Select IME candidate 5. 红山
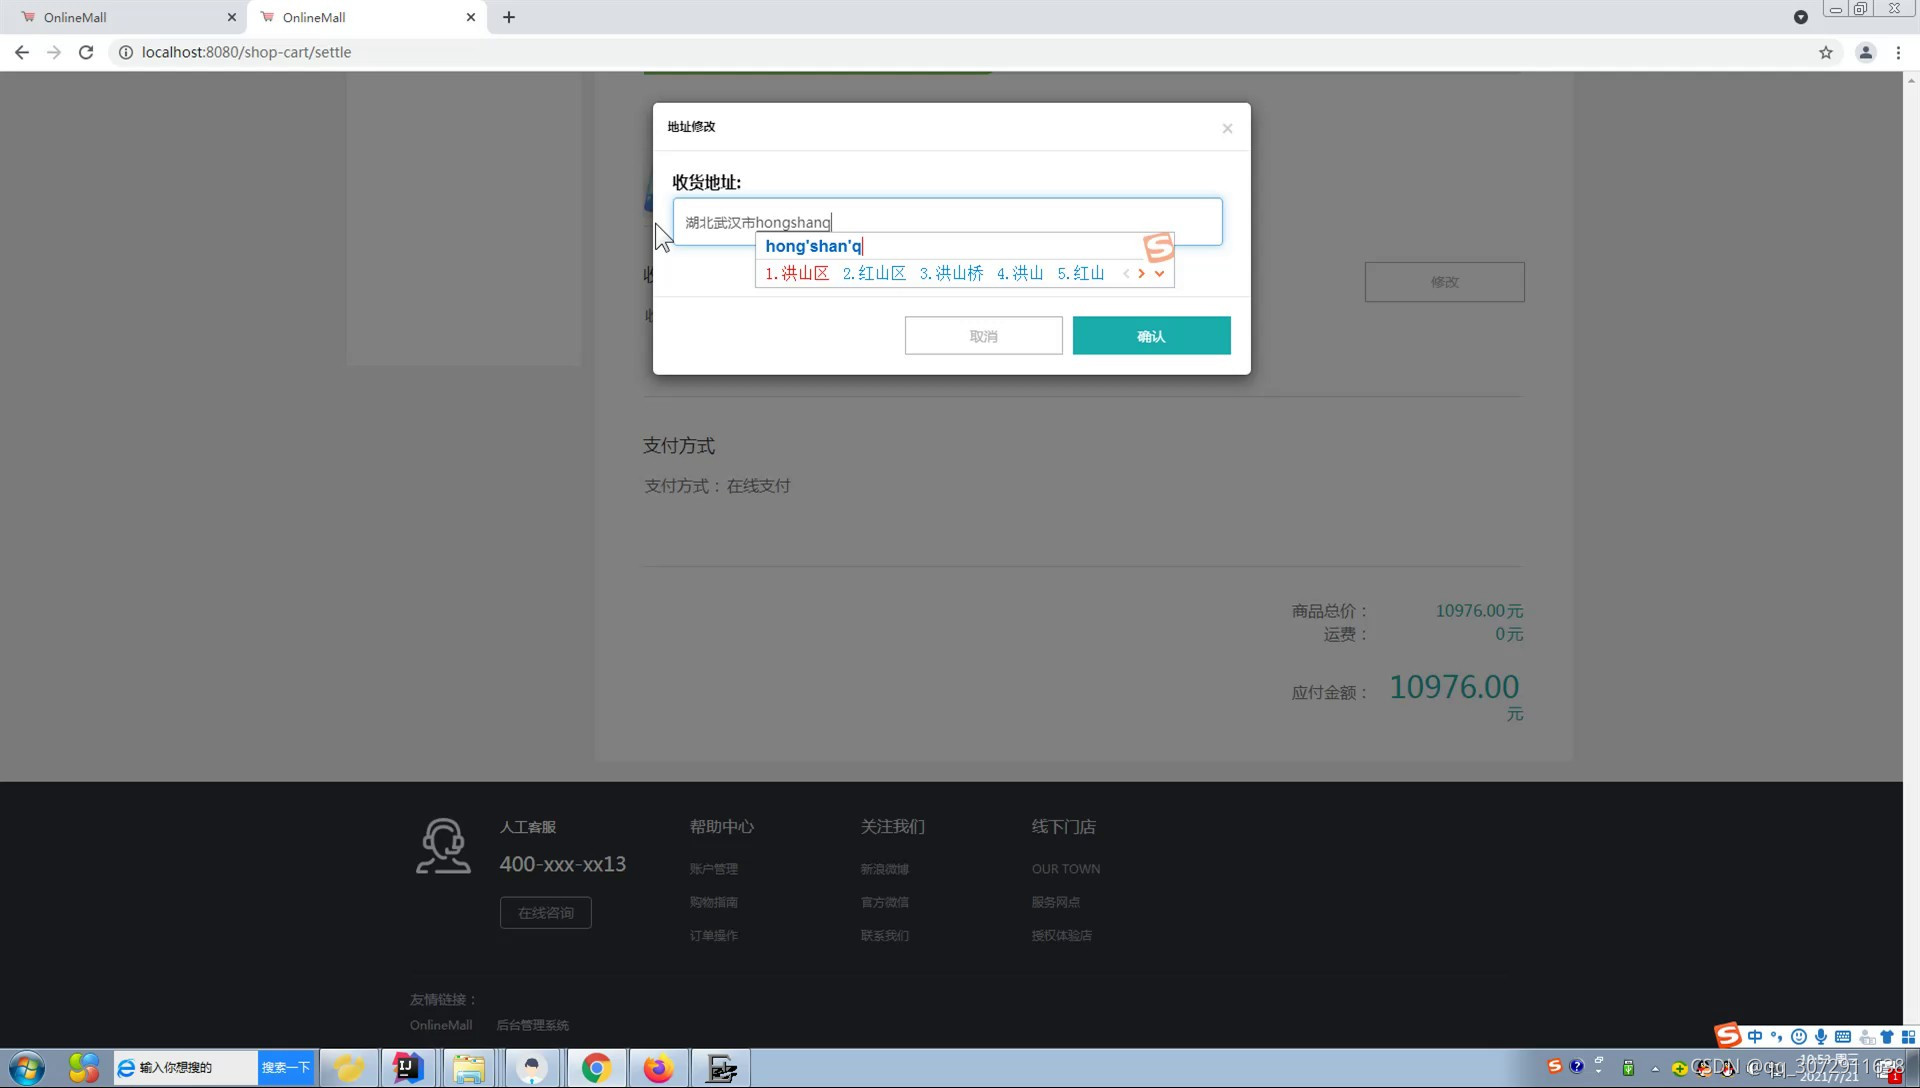1920x1088 pixels. coord(1081,273)
